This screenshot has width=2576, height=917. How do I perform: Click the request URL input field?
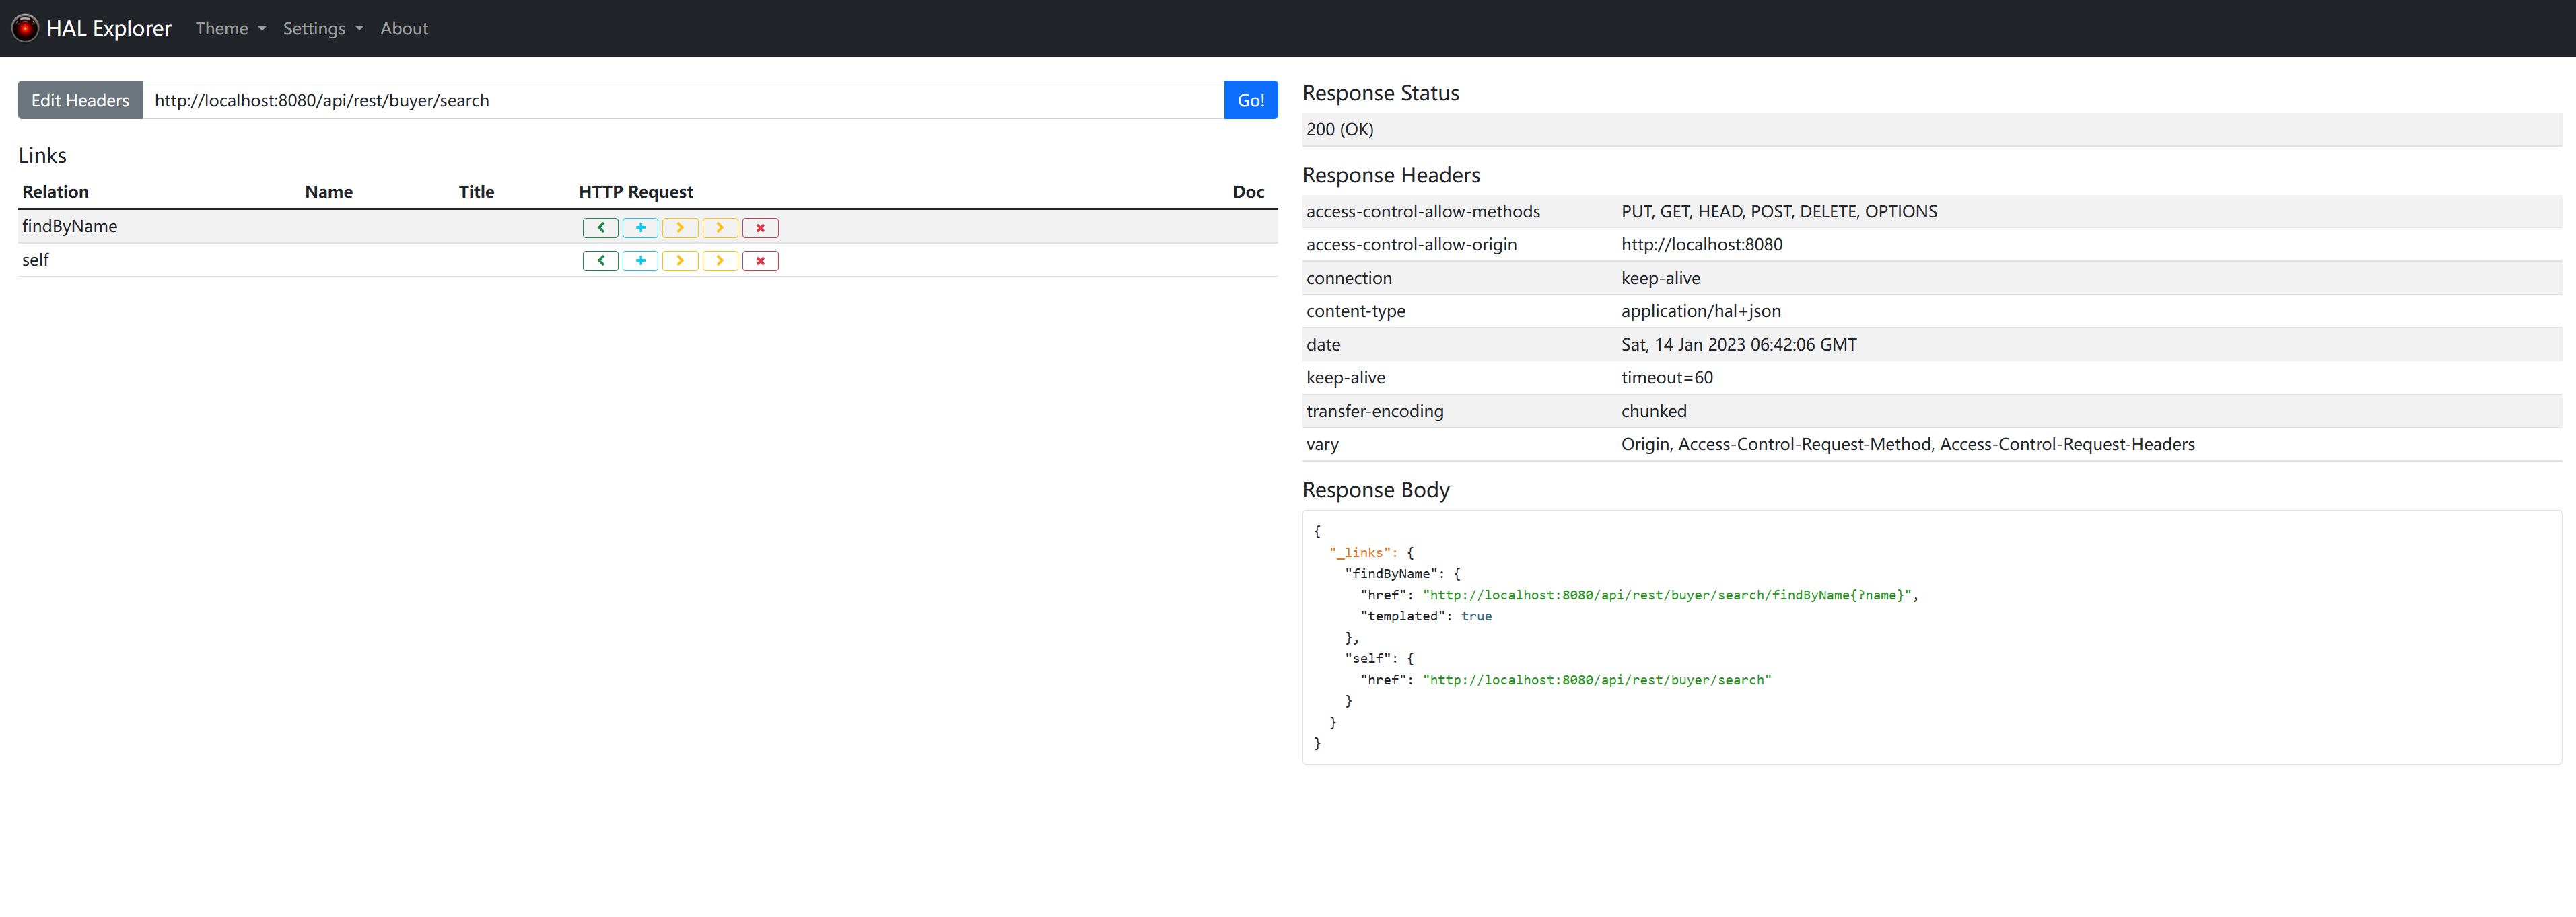[682, 100]
